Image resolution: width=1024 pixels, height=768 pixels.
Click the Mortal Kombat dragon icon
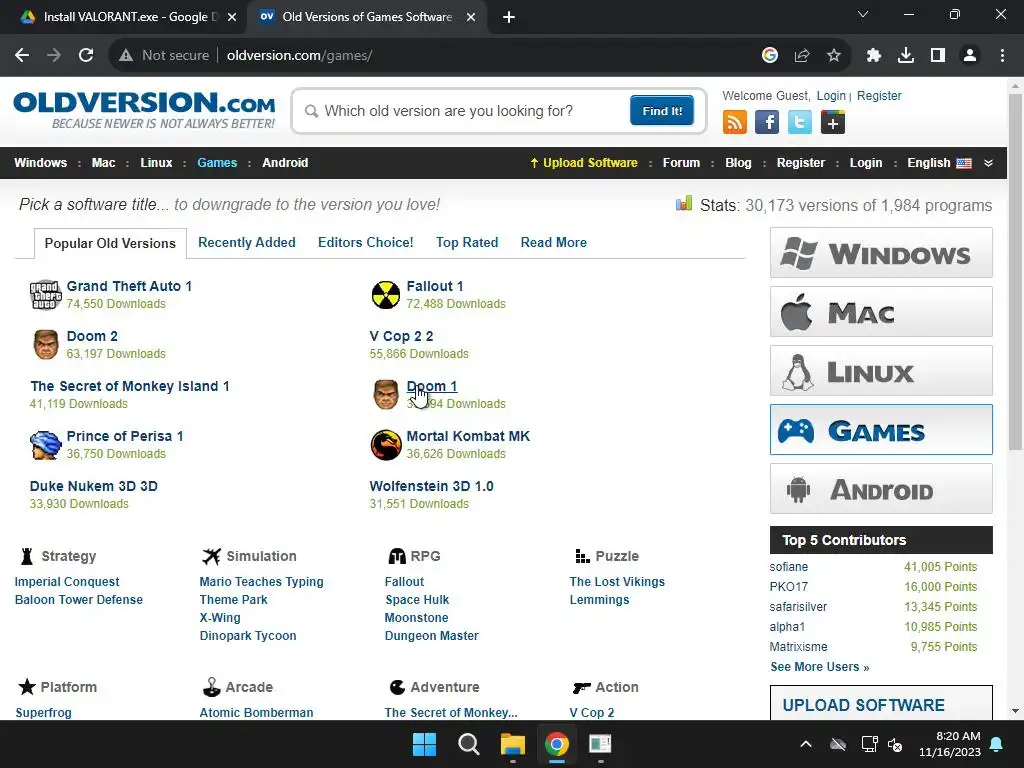tap(386, 445)
